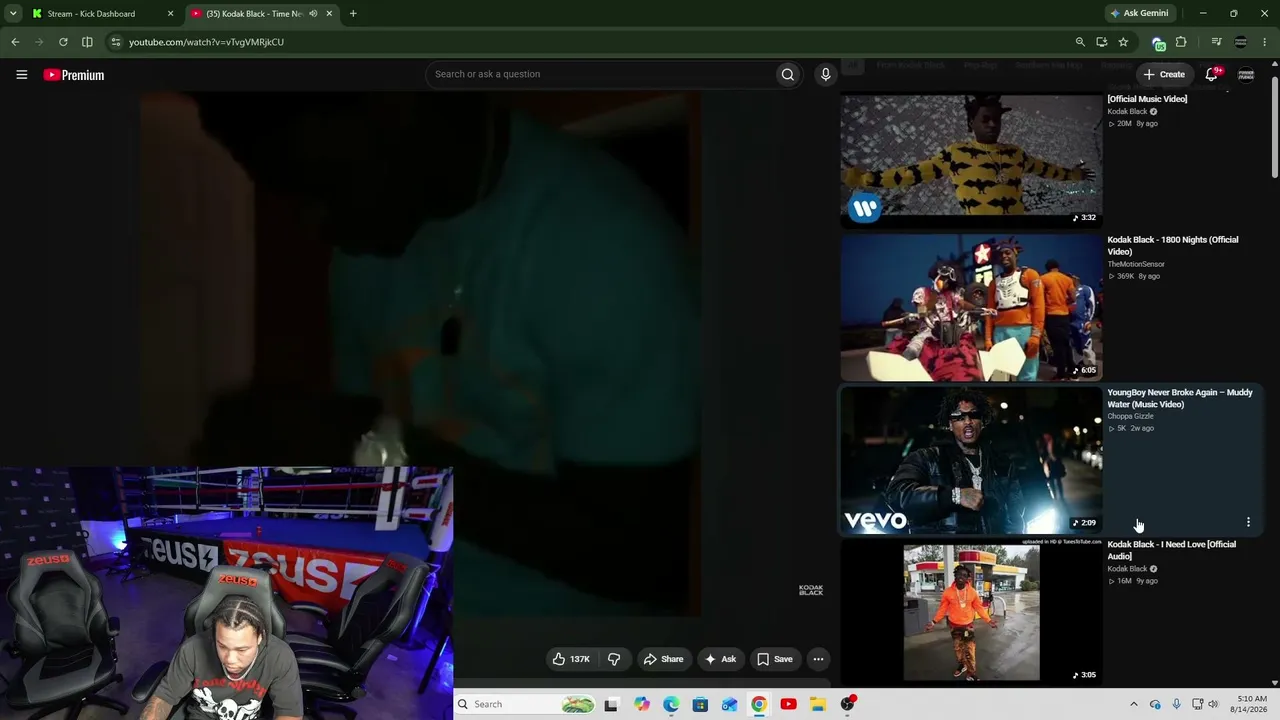Viewport: 1280px width, 720px height.
Task: Open Chrome profile avatar in toolbar
Action: 1241,42
